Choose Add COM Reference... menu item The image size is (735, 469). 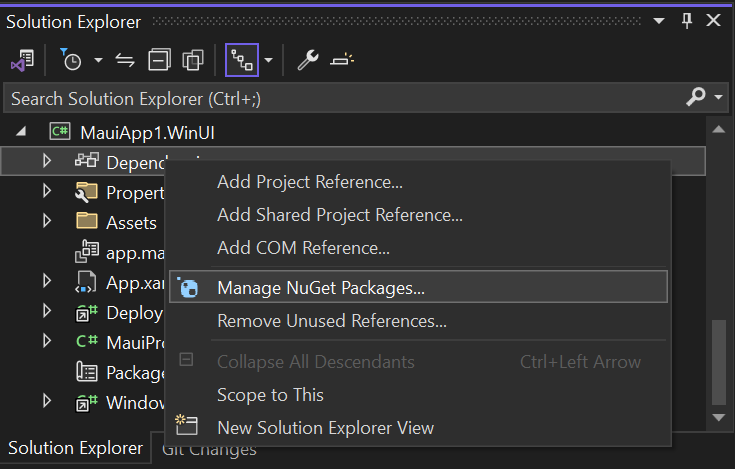click(x=418, y=247)
